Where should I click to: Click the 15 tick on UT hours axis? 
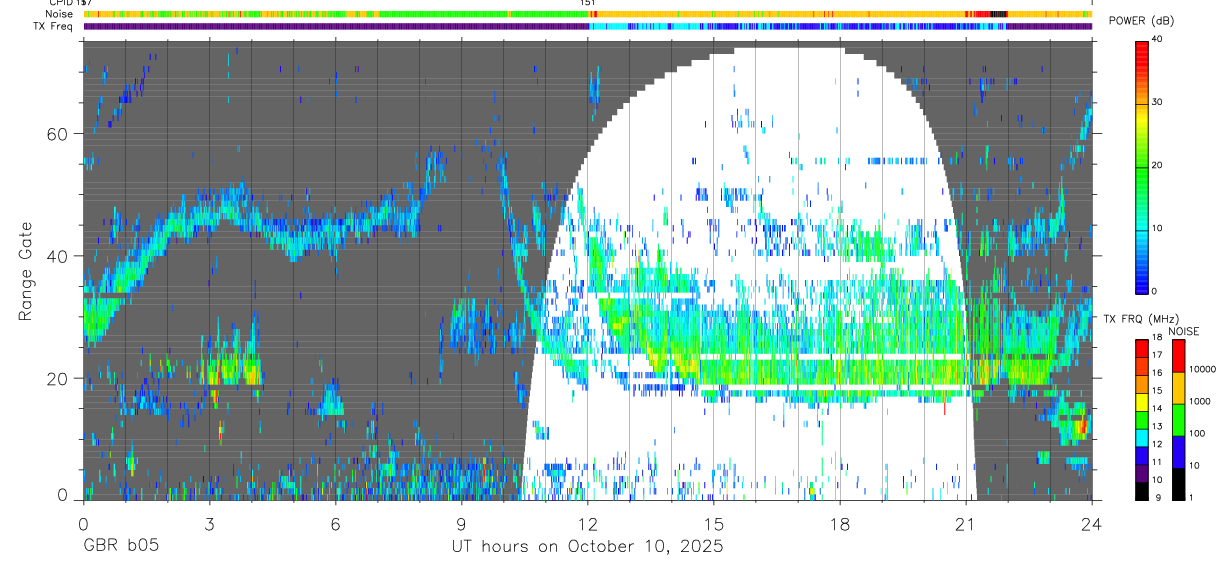713,523
